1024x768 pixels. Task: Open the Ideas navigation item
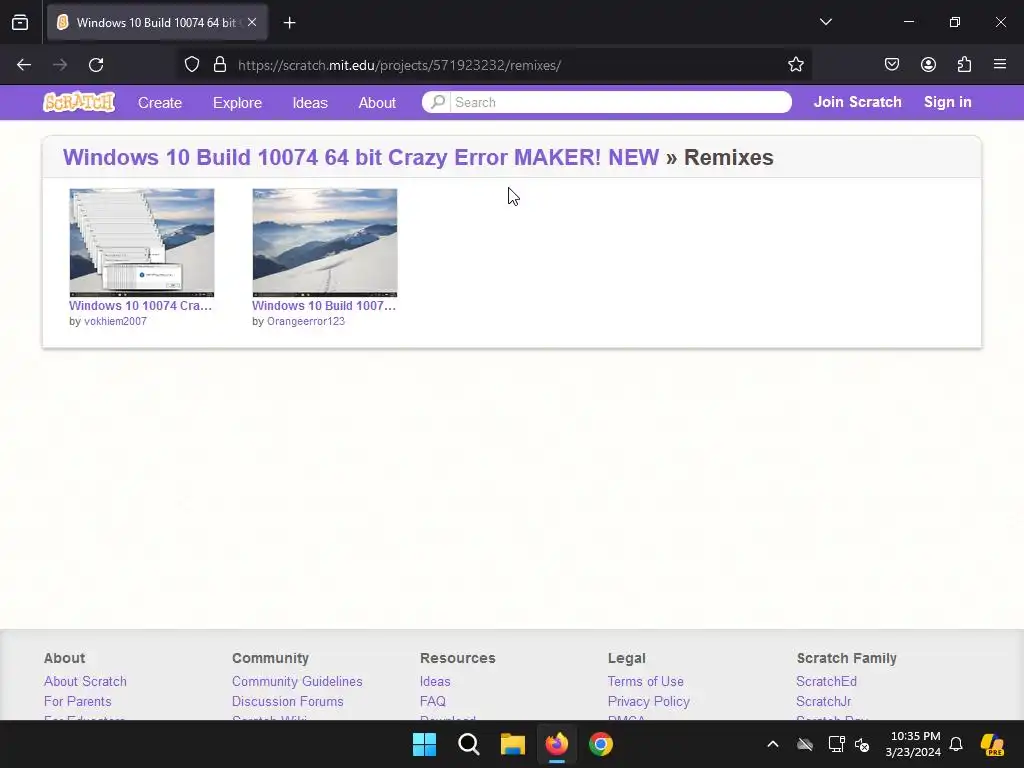tap(310, 103)
